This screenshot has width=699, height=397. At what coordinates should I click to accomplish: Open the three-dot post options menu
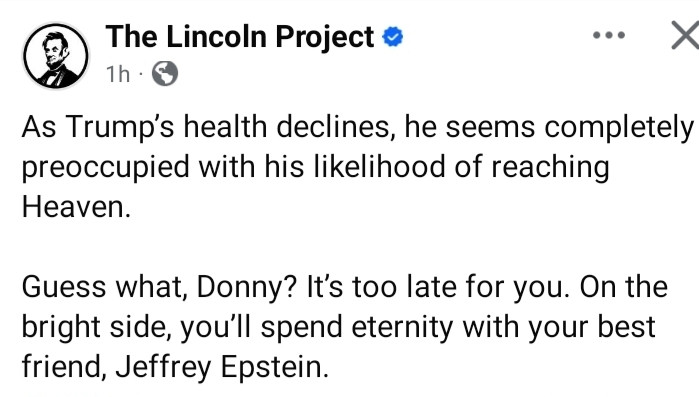[609, 35]
